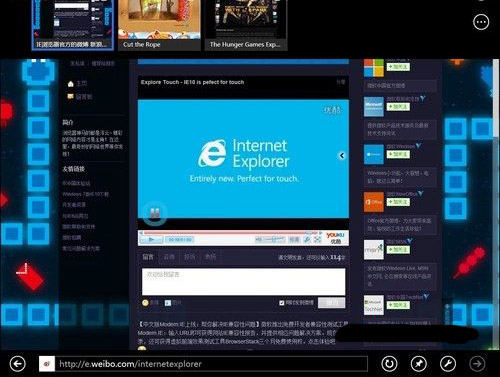Follow the MSN account

pos(398,250)
